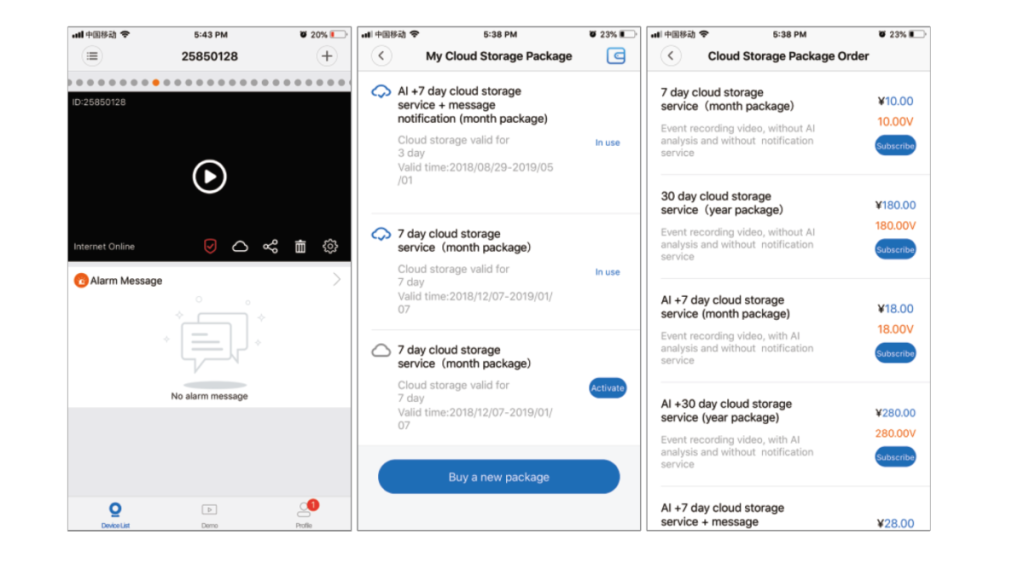Tap the red shield alarm icon

[x=210, y=246]
